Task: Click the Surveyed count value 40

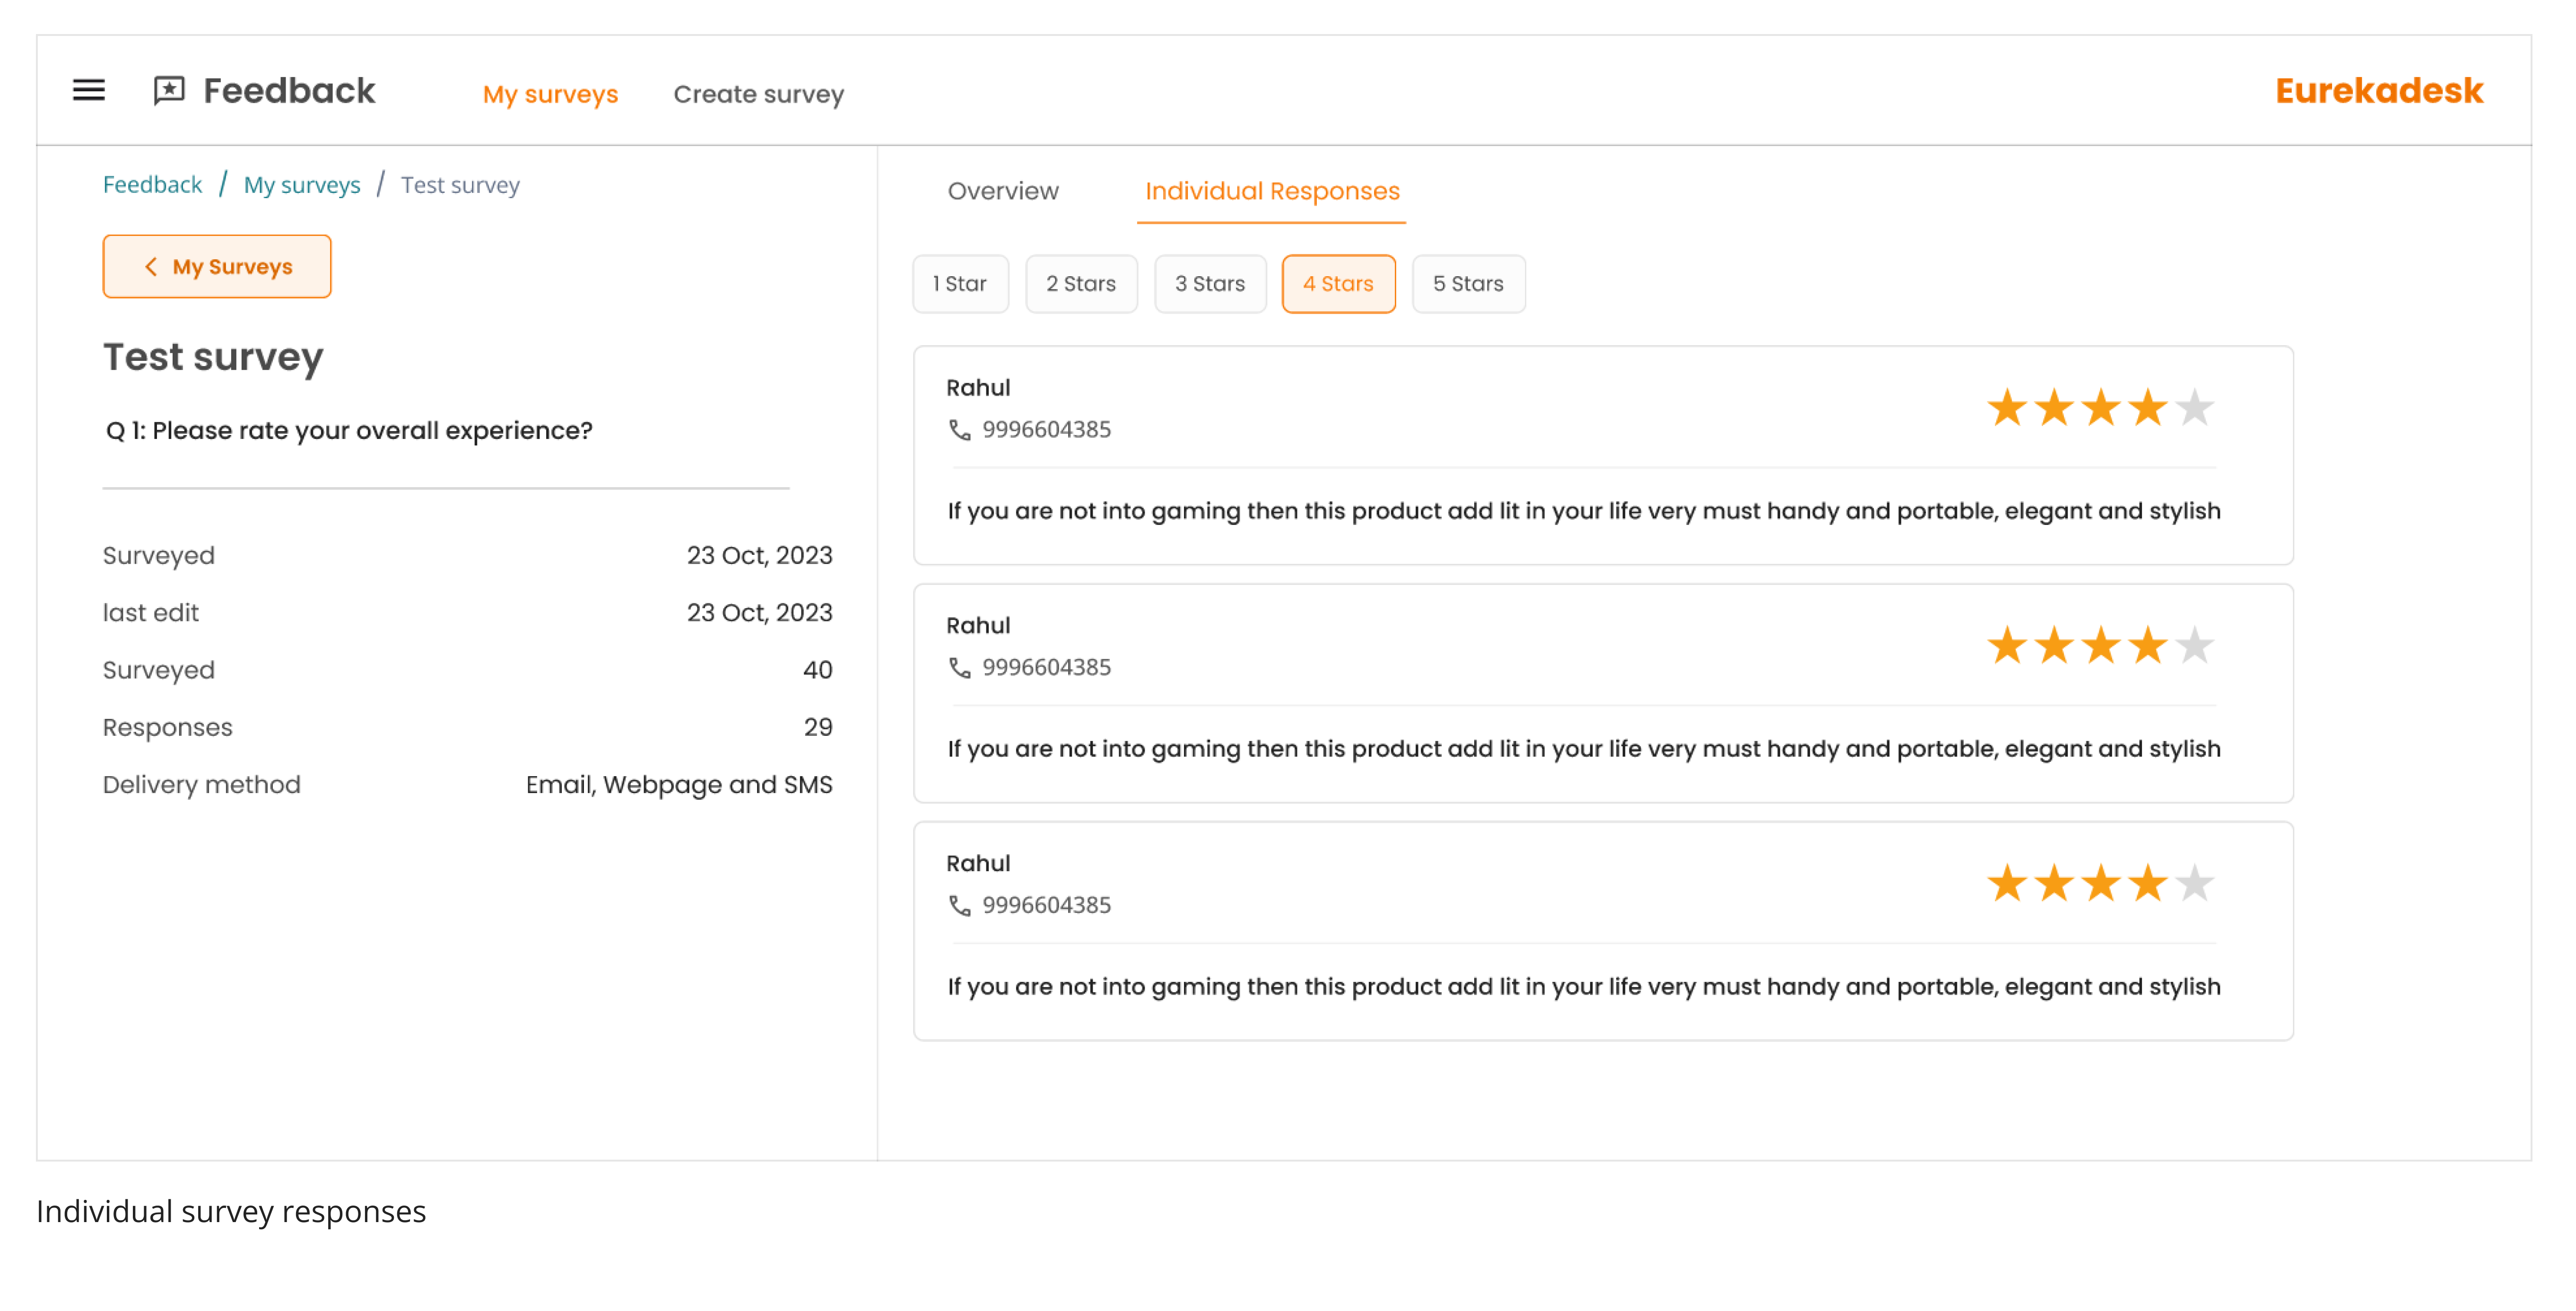Action: (x=817, y=670)
